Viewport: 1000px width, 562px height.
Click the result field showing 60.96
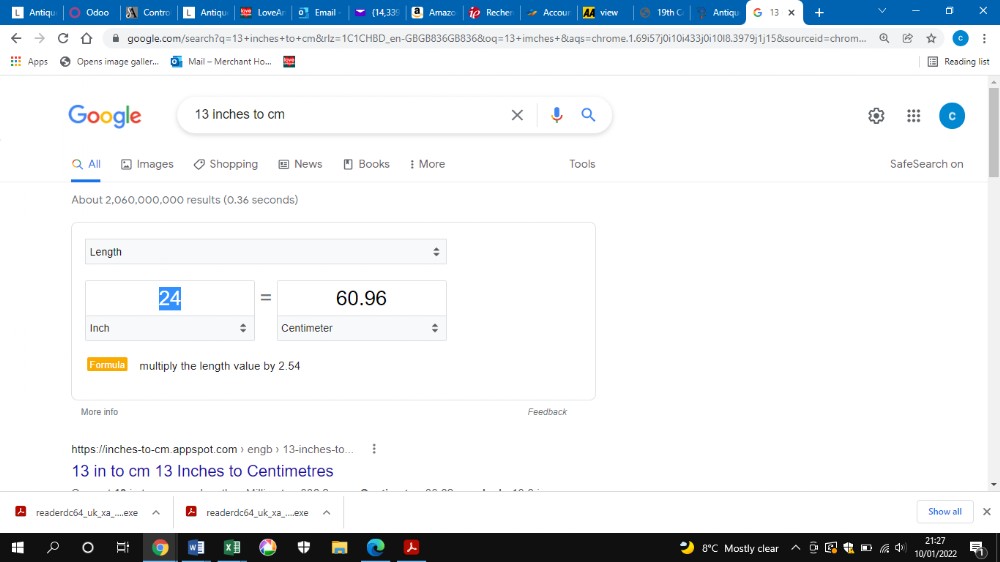point(362,298)
